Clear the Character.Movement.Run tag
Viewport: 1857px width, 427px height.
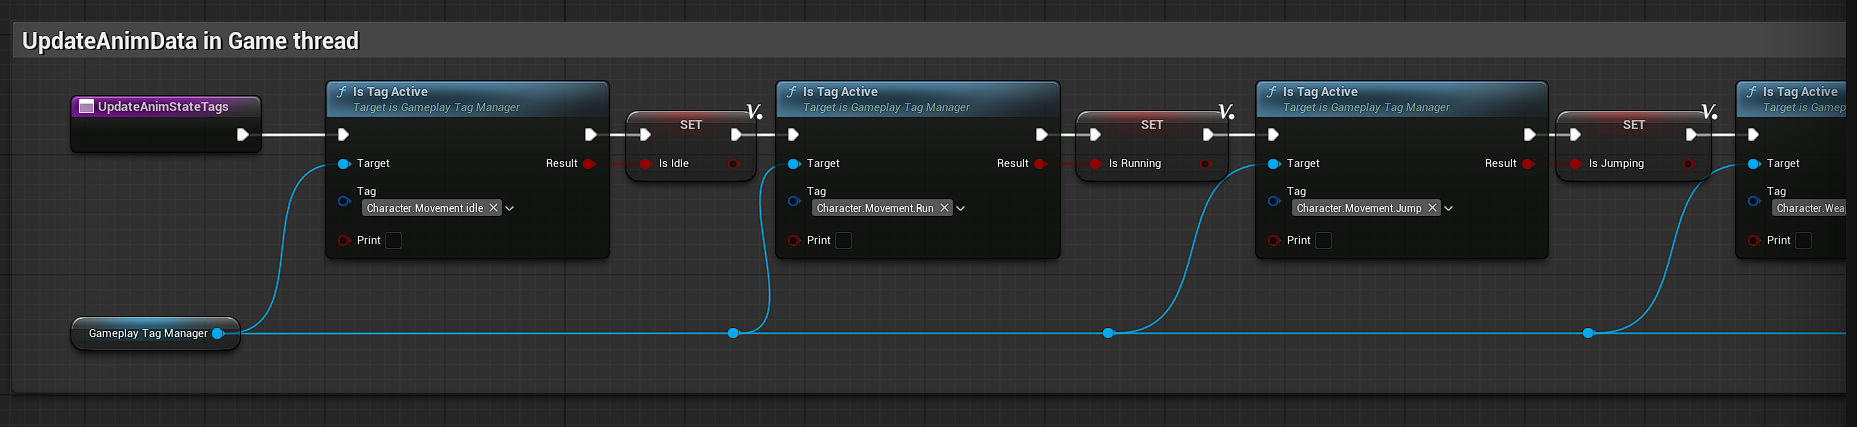[944, 208]
